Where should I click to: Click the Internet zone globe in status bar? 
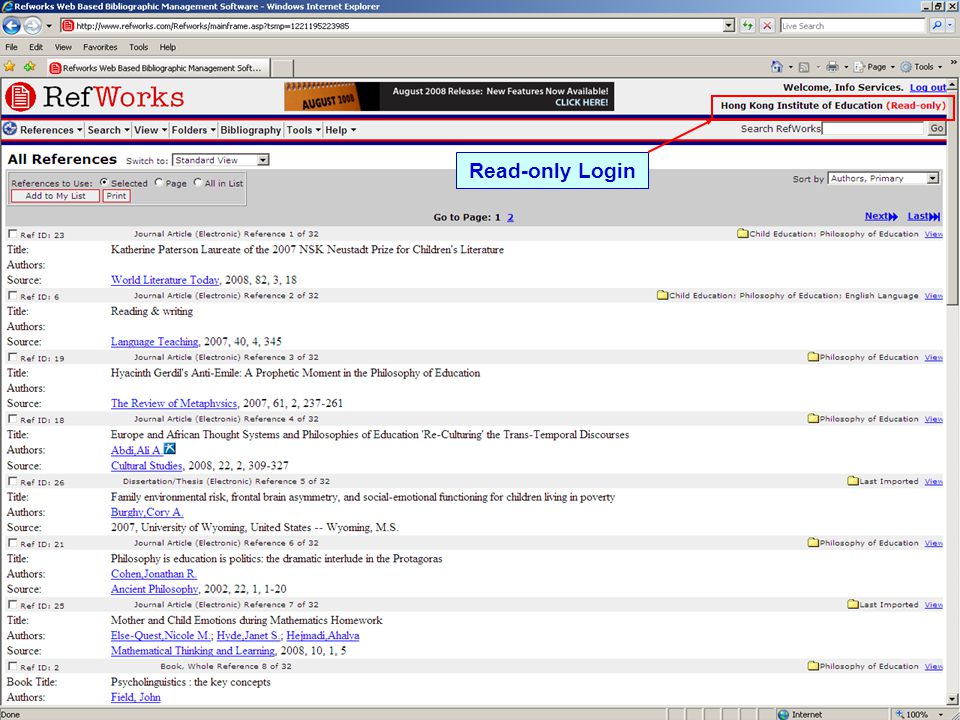[783, 714]
